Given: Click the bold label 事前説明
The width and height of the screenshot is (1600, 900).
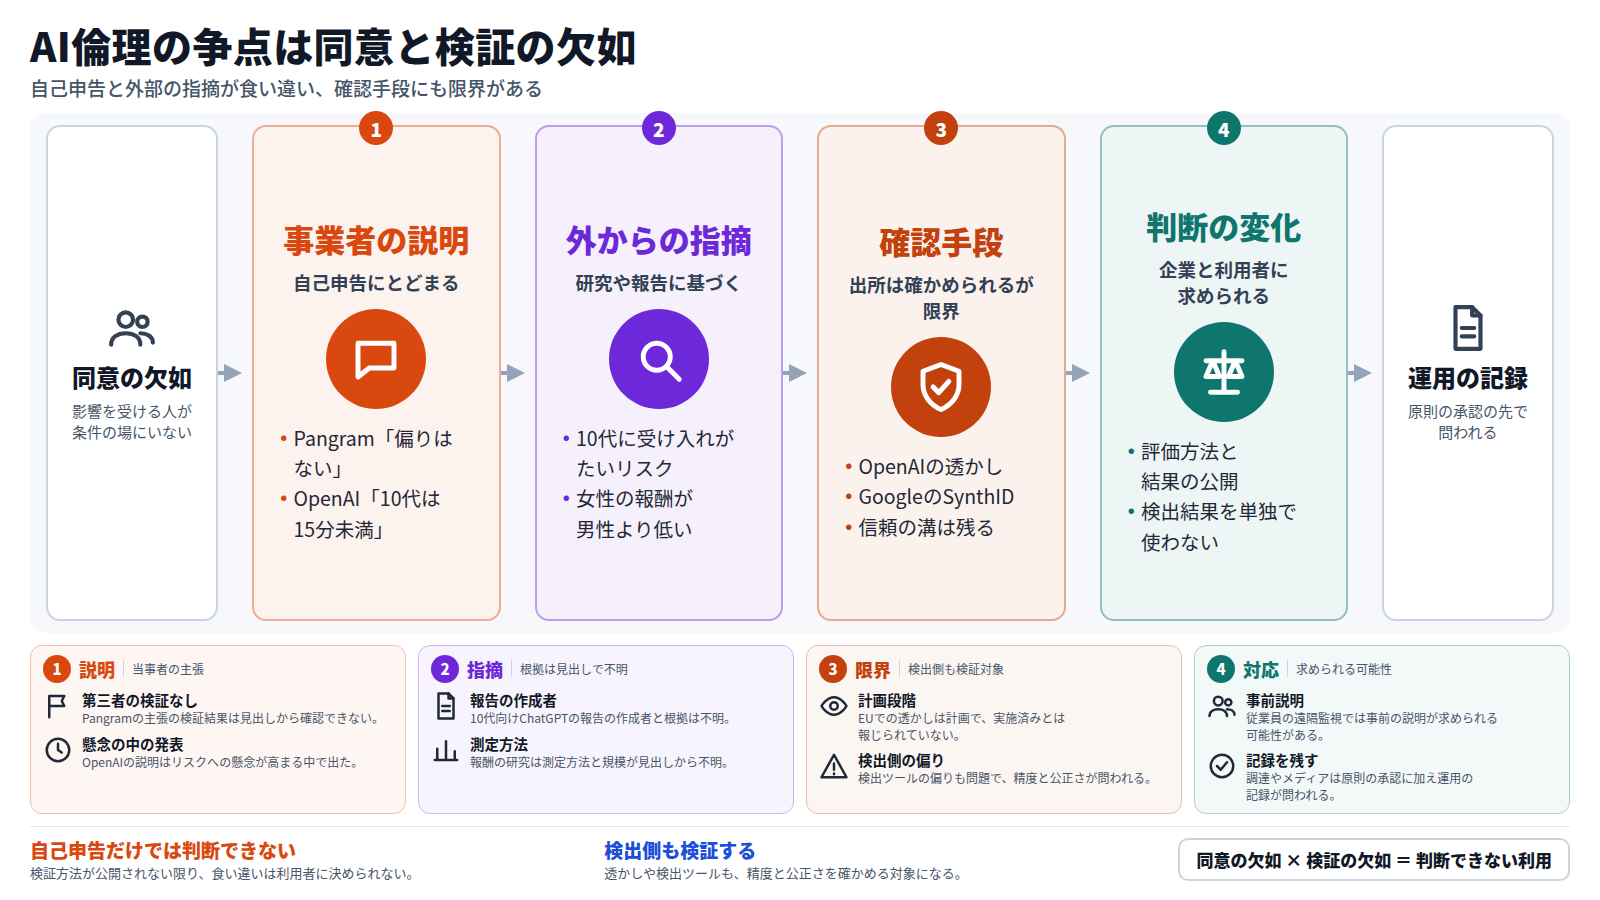Looking at the screenshot, I should click(x=1275, y=701).
